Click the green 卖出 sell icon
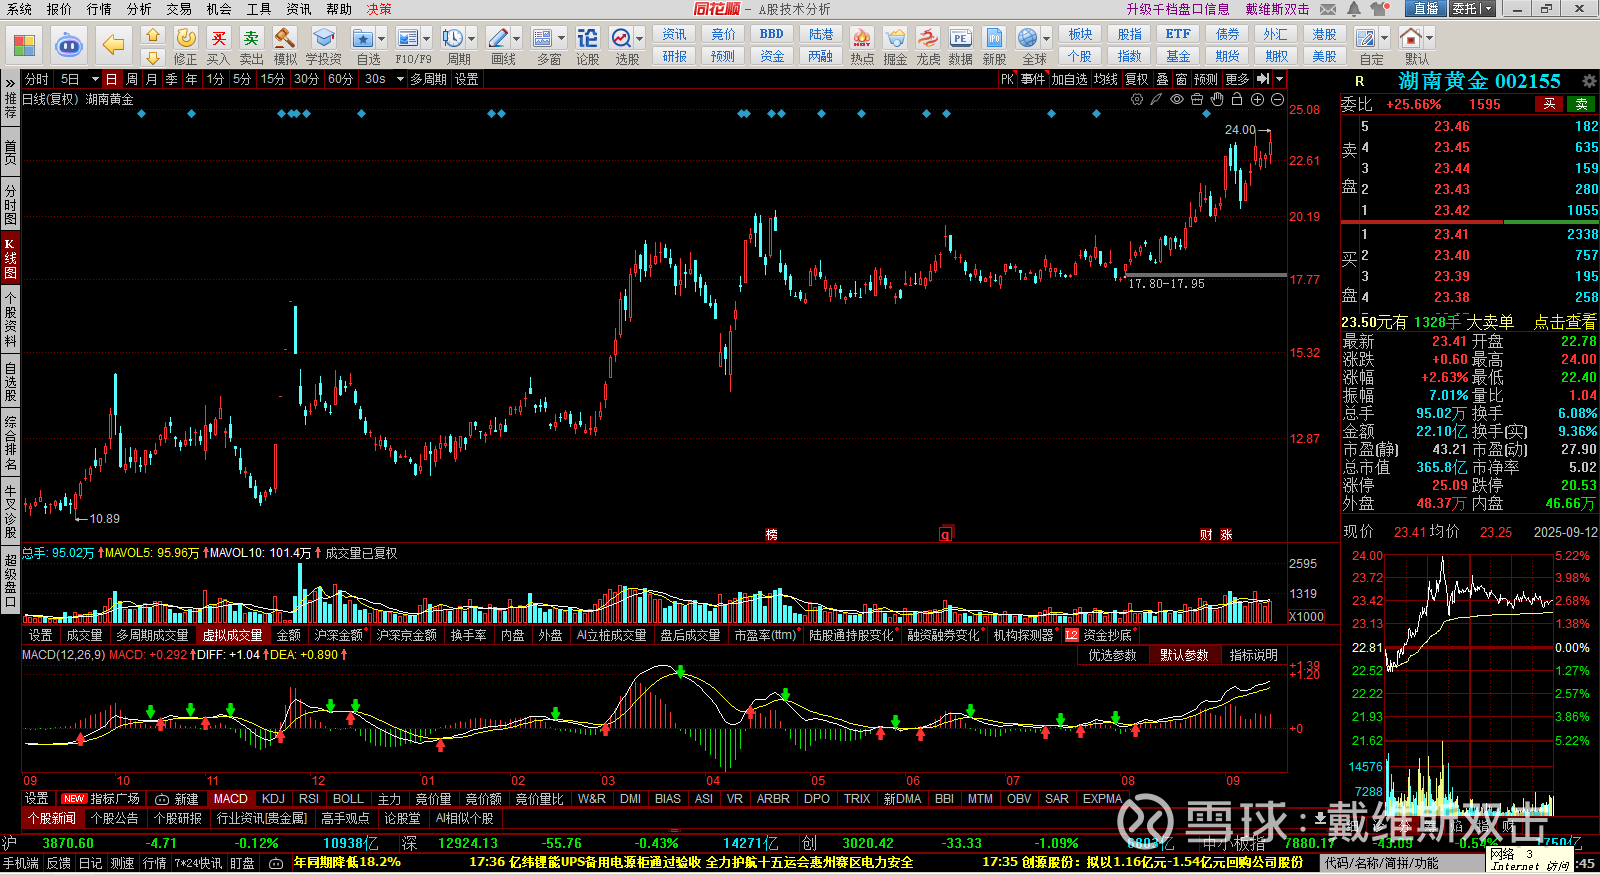The width and height of the screenshot is (1600, 875). 251,38
